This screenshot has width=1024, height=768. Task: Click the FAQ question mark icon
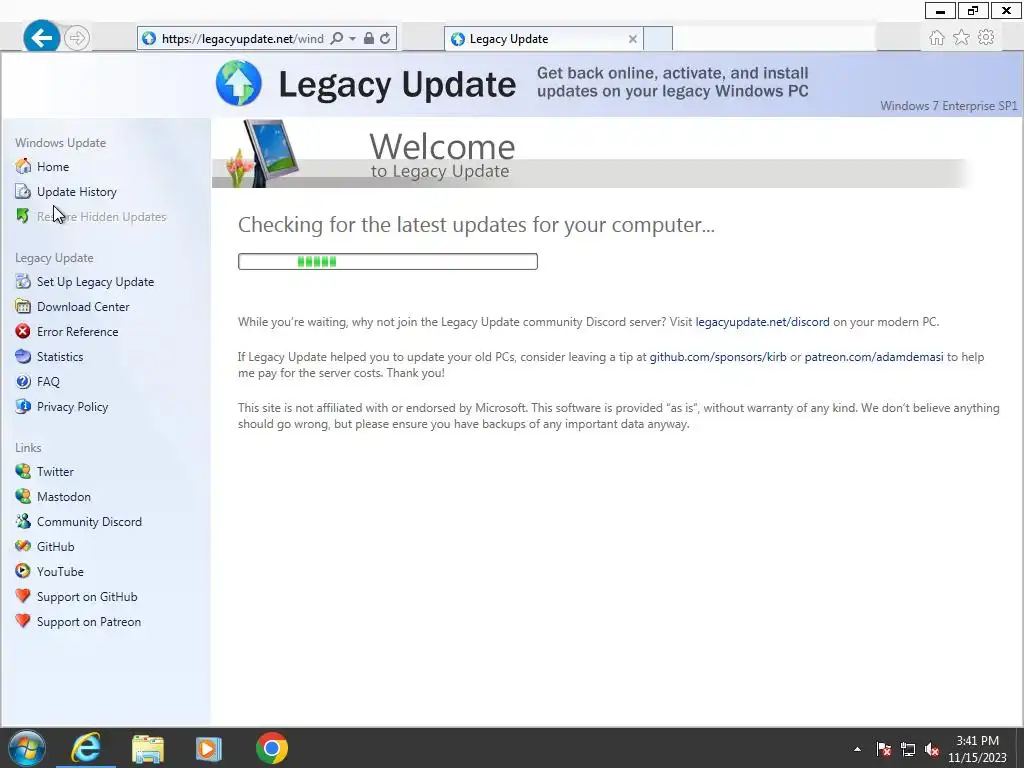[23, 381]
